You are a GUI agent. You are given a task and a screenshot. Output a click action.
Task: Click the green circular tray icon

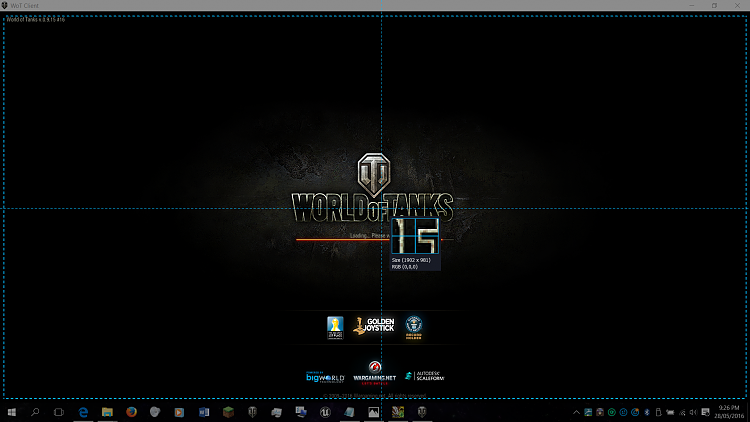coord(612,412)
